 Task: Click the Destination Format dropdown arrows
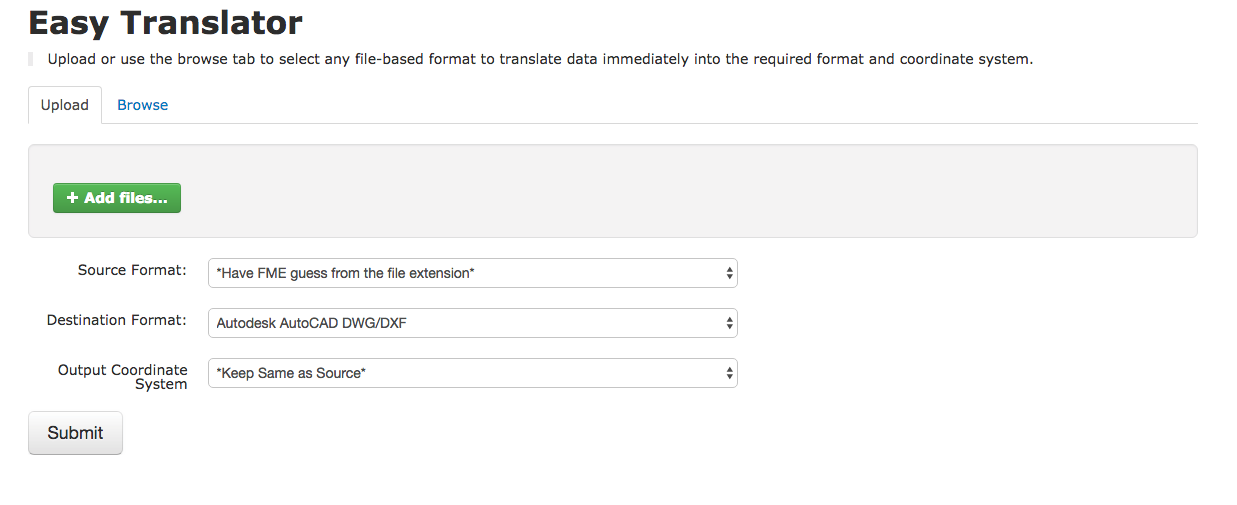pos(730,323)
